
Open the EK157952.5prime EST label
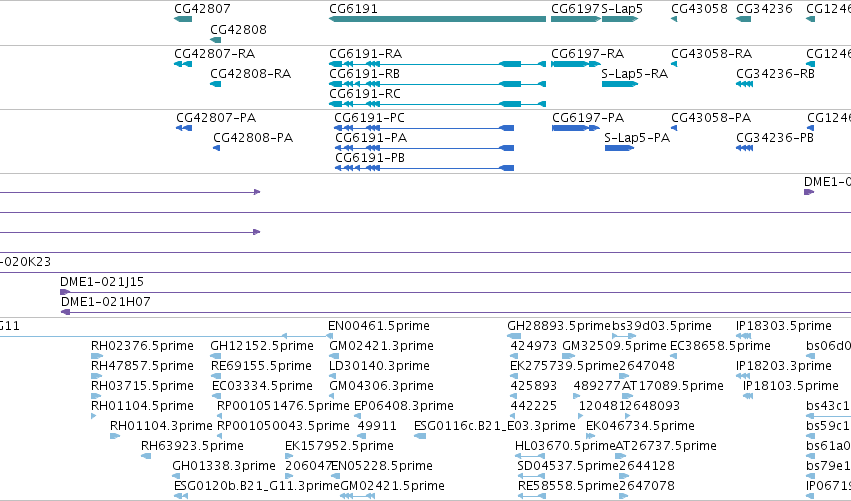pyautogui.click(x=339, y=446)
